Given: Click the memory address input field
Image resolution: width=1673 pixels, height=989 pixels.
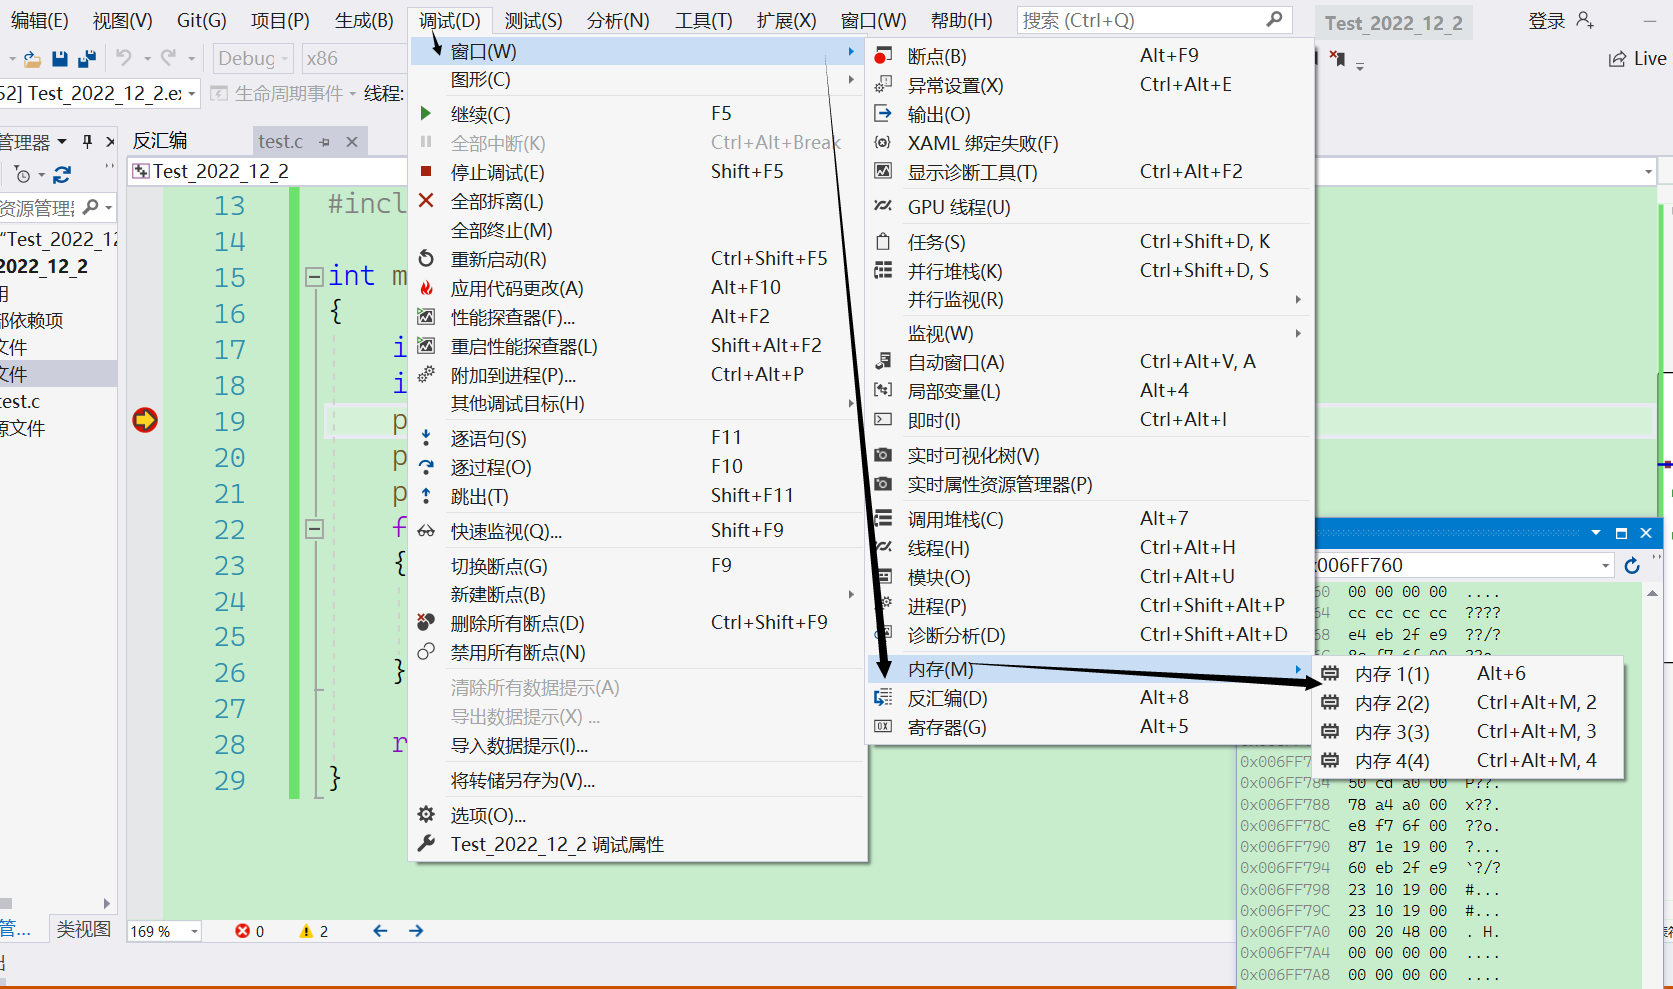Looking at the screenshot, I should pyautogui.click(x=1456, y=566).
